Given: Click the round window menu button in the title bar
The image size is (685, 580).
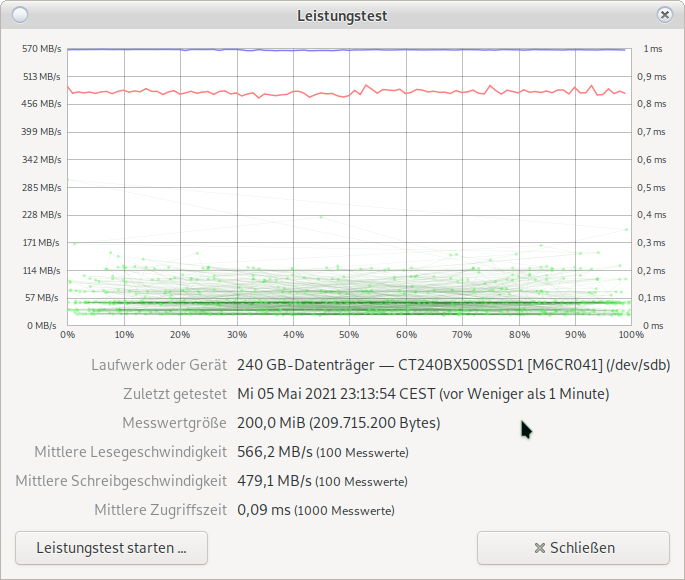Looking at the screenshot, I should click(20, 15).
